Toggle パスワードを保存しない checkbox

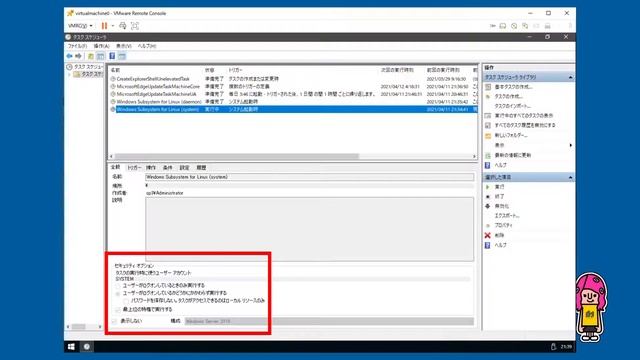coord(126,301)
